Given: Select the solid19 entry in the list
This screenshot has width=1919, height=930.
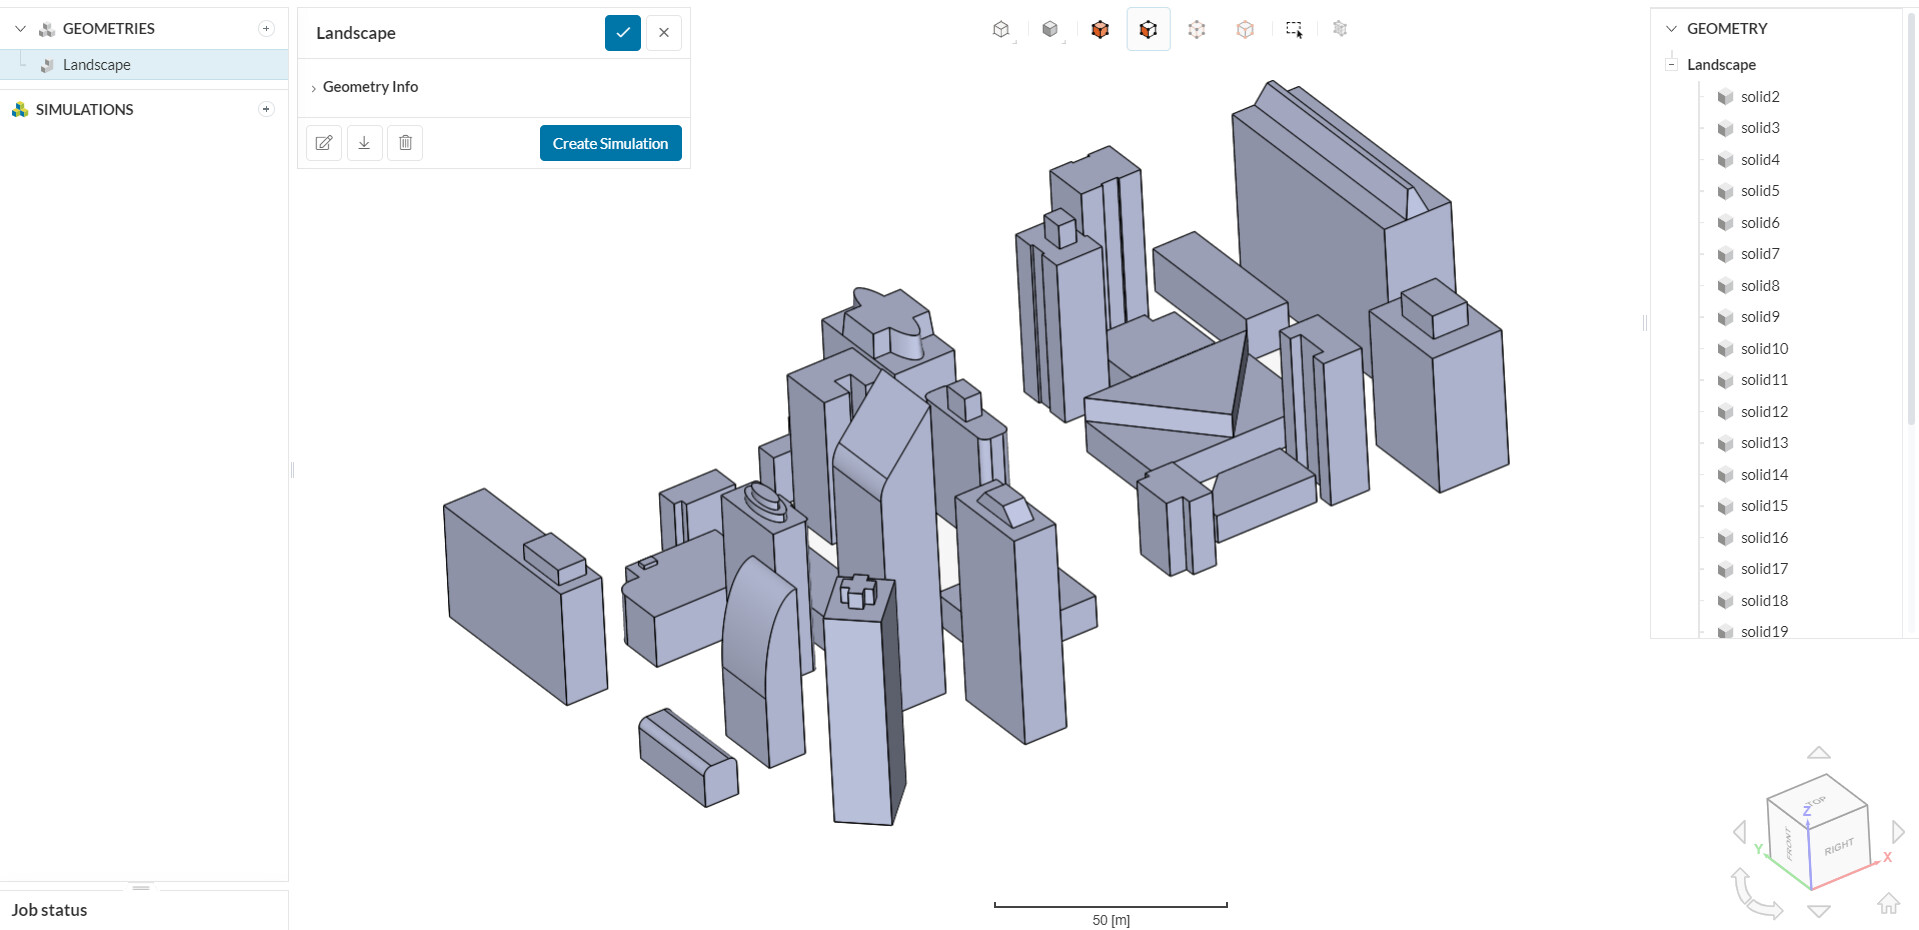Looking at the screenshot, I should tap(1764, 631).
